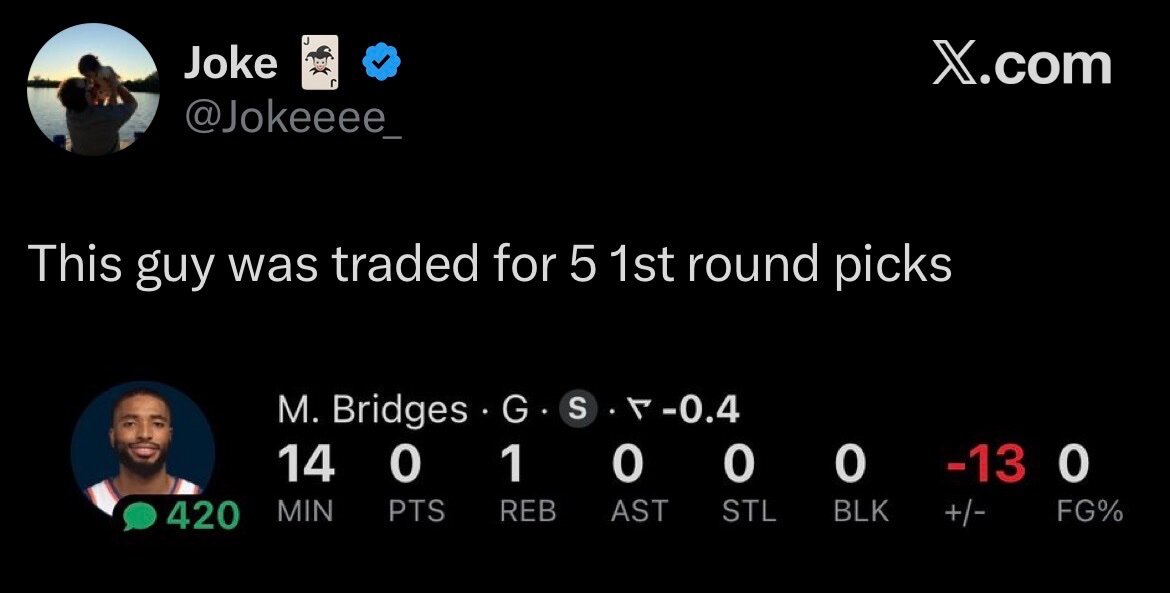
Task: Click the red -13 plus/minus value
Action: [987, 463]
